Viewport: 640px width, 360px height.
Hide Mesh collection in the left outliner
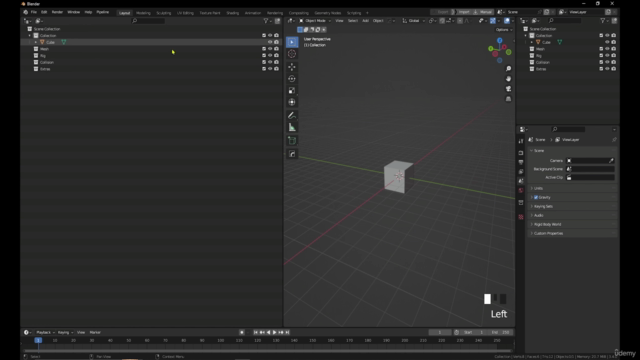coord(270,49)
